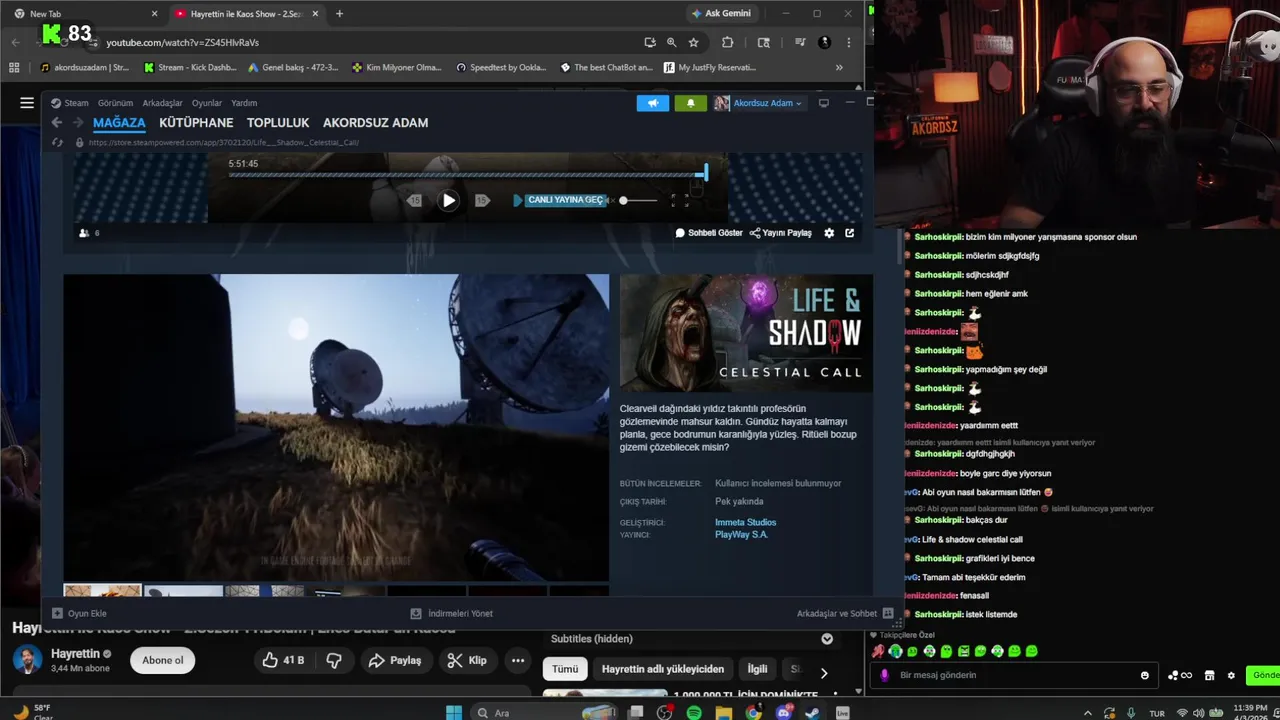
Task: Bookmark this page with star icon
Action: 693,42
